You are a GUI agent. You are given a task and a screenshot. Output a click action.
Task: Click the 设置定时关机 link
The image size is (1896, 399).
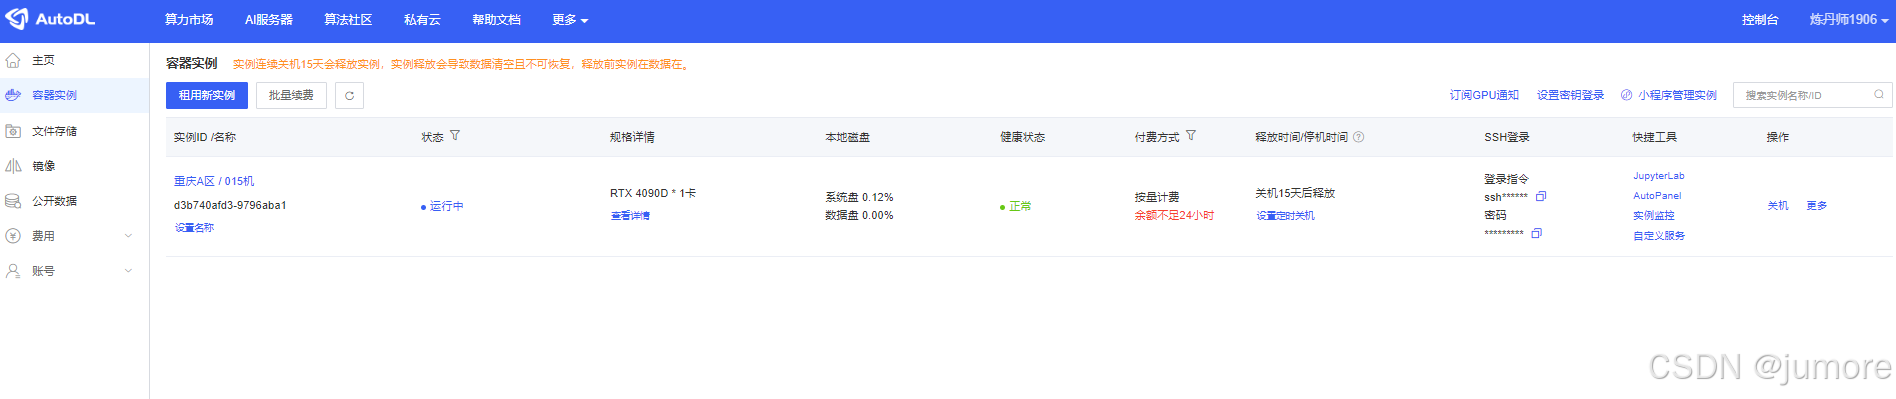(1285, 216)
